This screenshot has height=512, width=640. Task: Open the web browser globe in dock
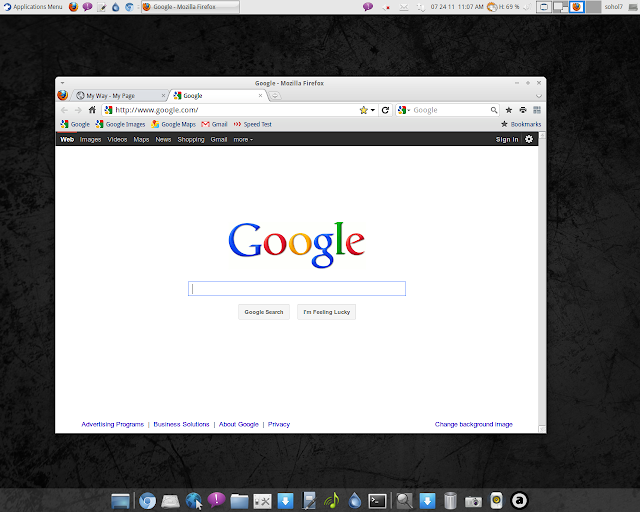(193, 501)
